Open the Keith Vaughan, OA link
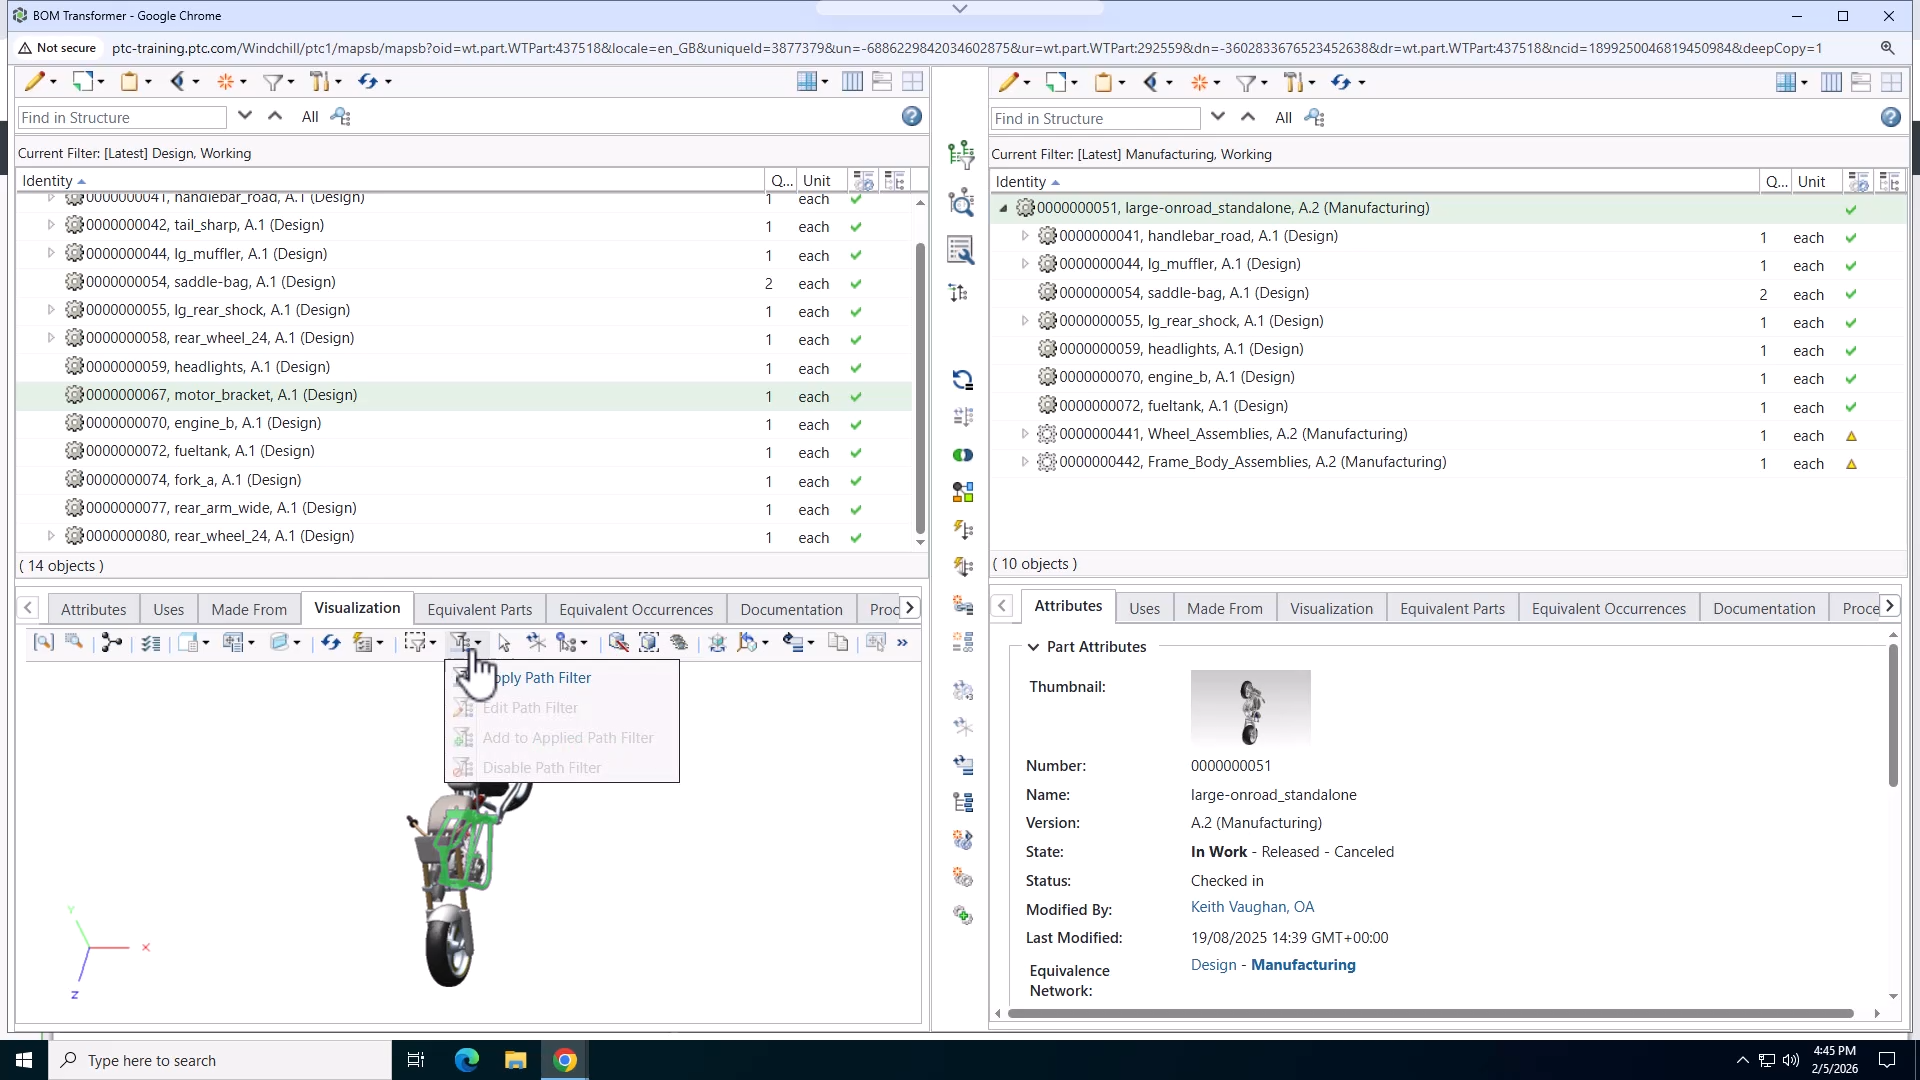Viewport: 1920px width, 1080px height. point(1252,907)
